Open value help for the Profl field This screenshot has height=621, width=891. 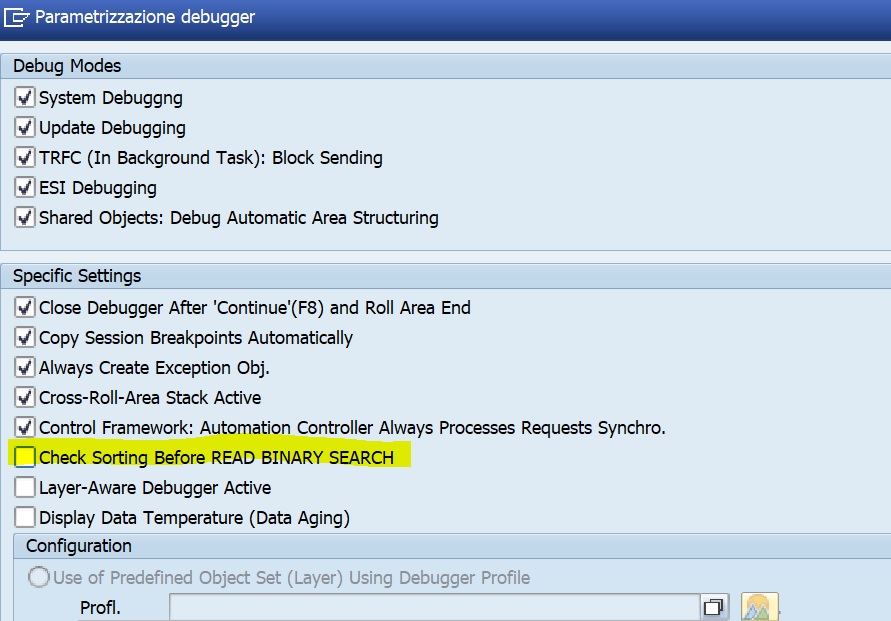point(712,606)
